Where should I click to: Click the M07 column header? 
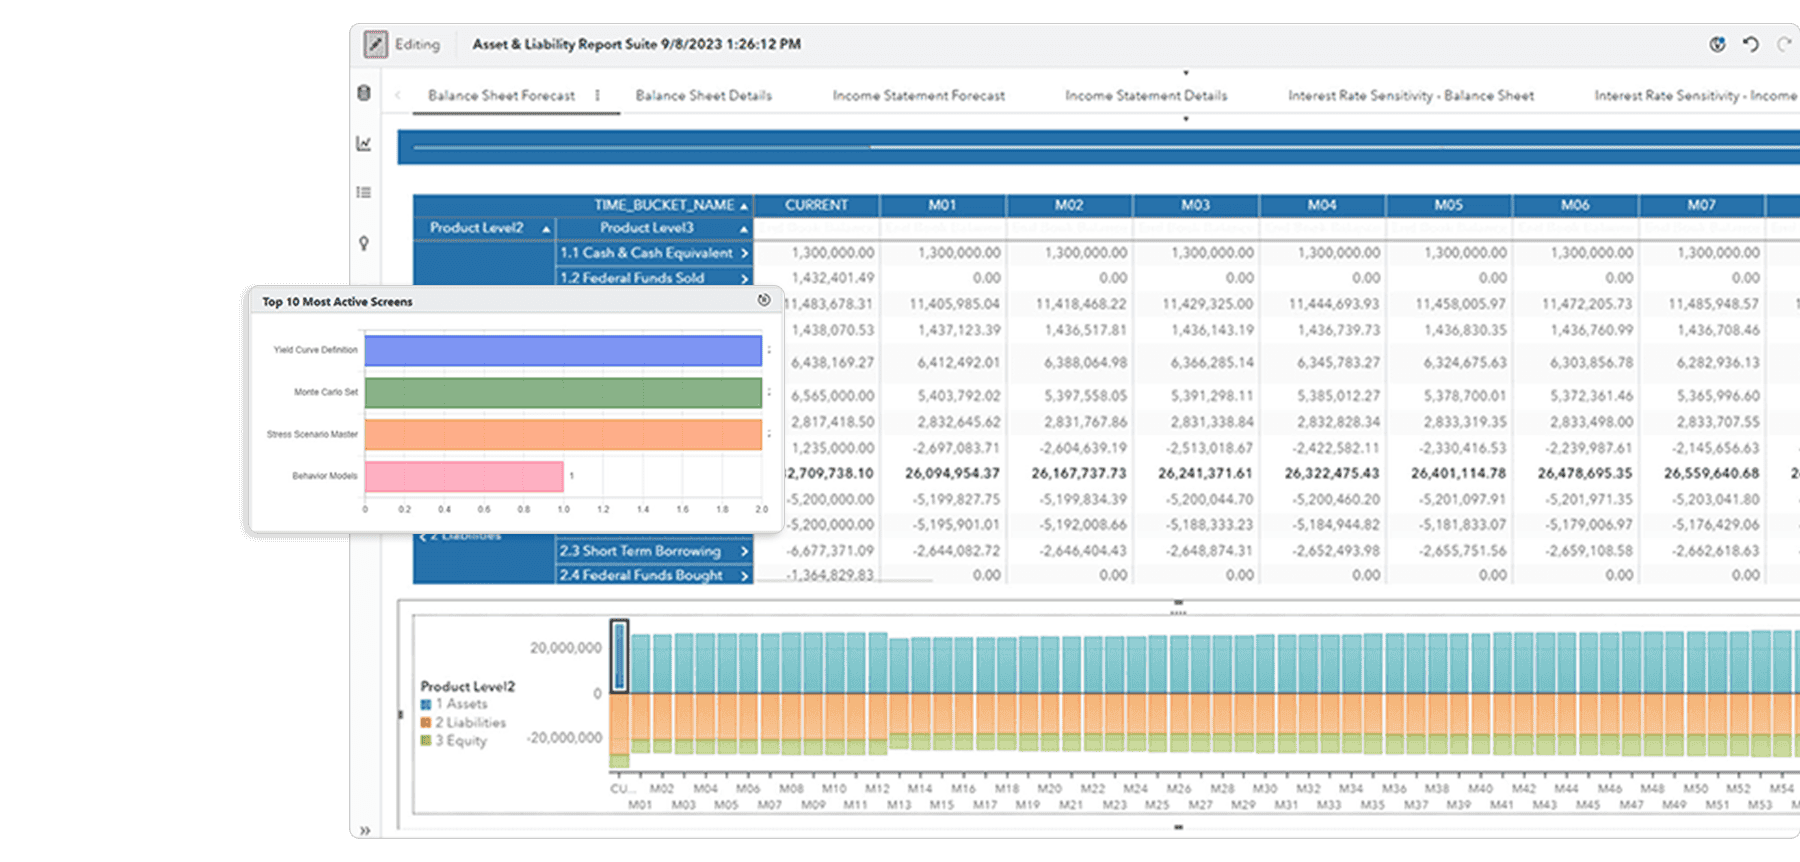point(1701,205)
